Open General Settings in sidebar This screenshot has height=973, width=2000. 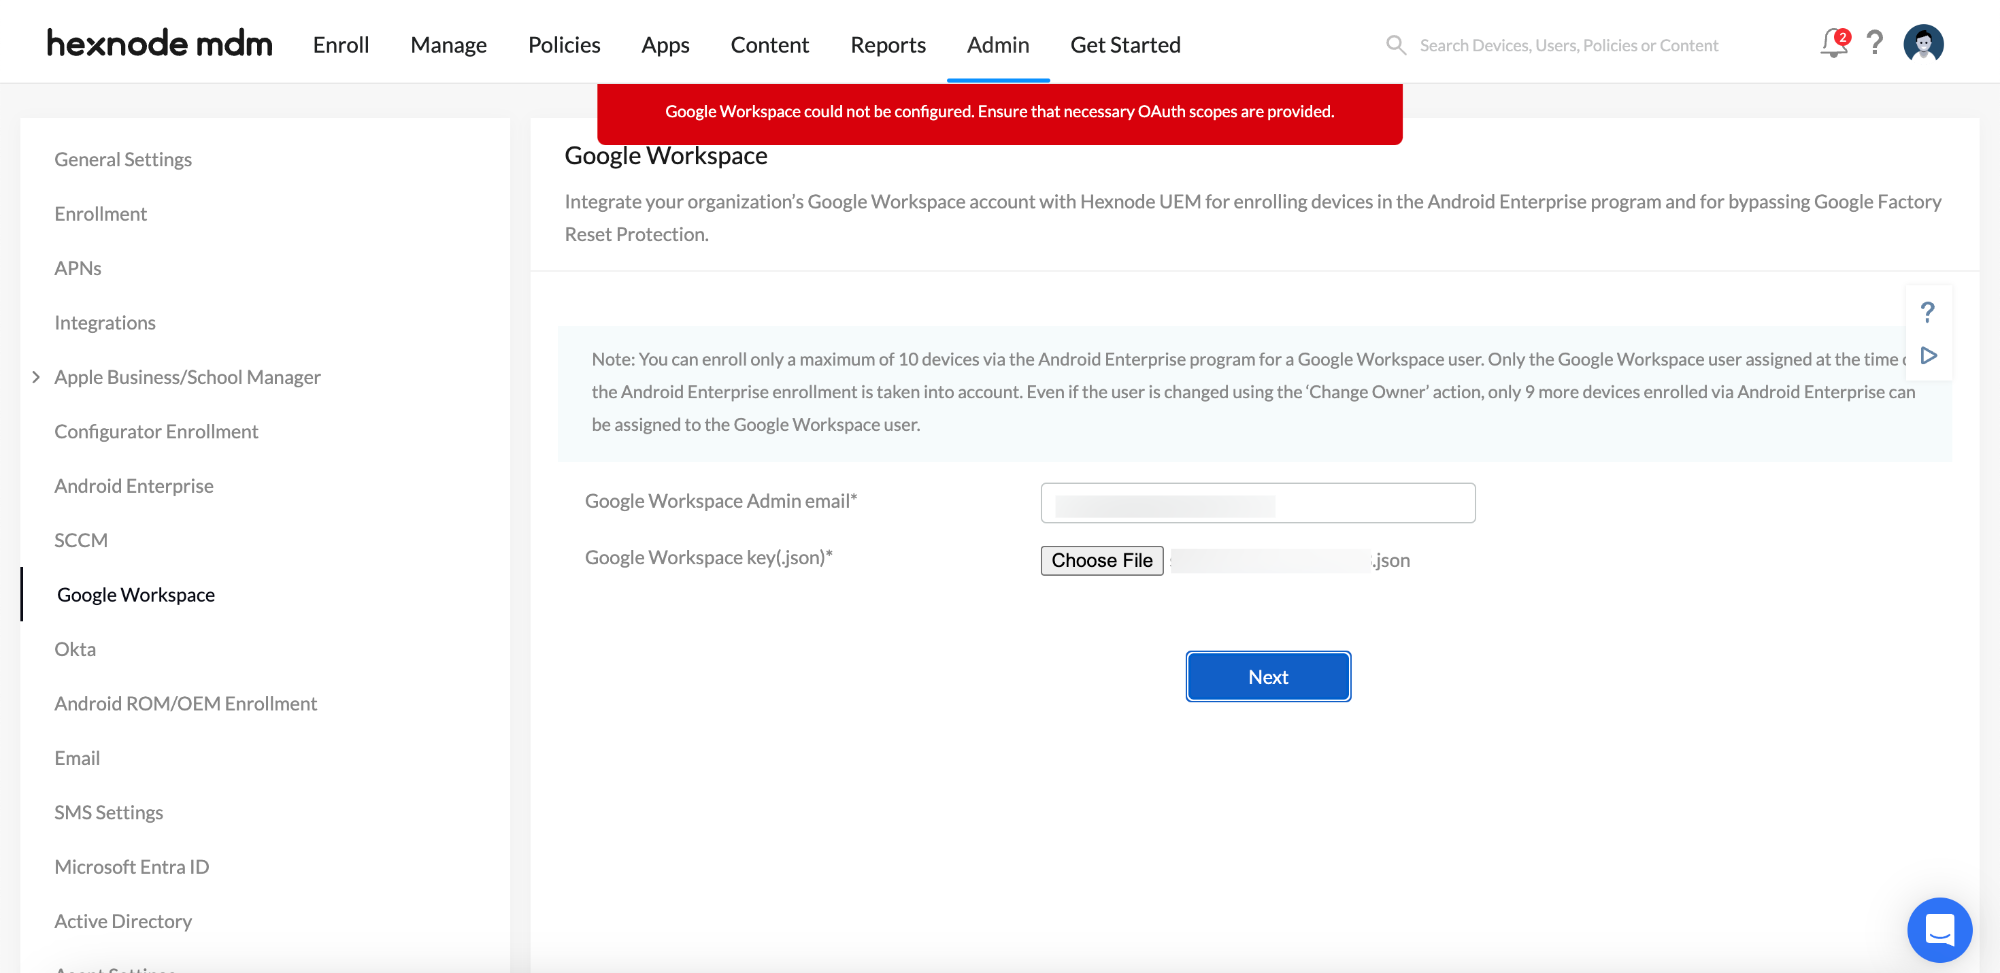click(123, 159)
